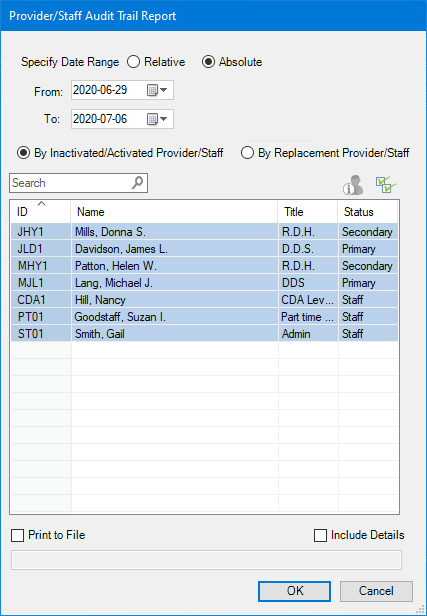Screen dimensions: 427x616
Task: Sort by the Status column header
Action: click(x=368, y=212)
